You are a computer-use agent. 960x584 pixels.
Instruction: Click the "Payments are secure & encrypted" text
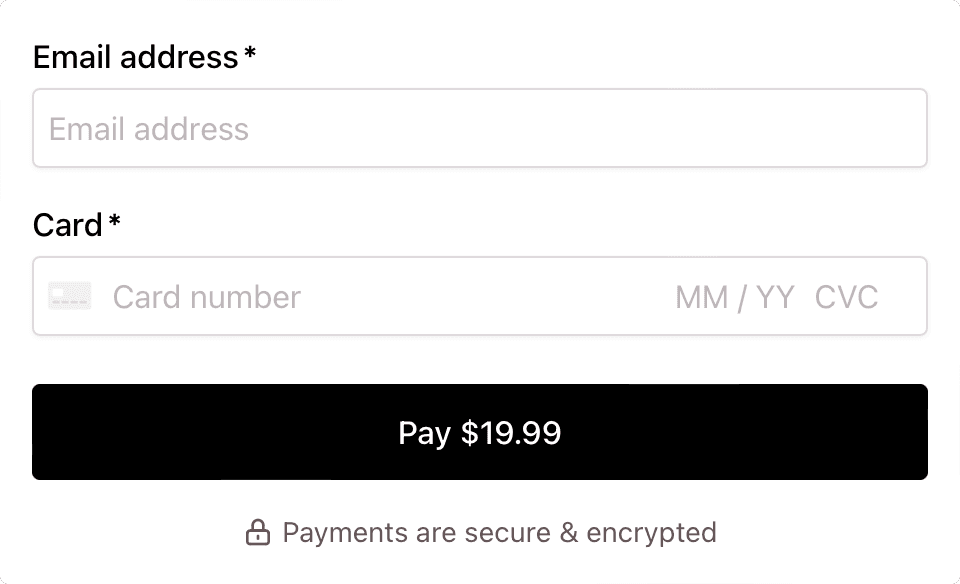[x=499, y=532]
